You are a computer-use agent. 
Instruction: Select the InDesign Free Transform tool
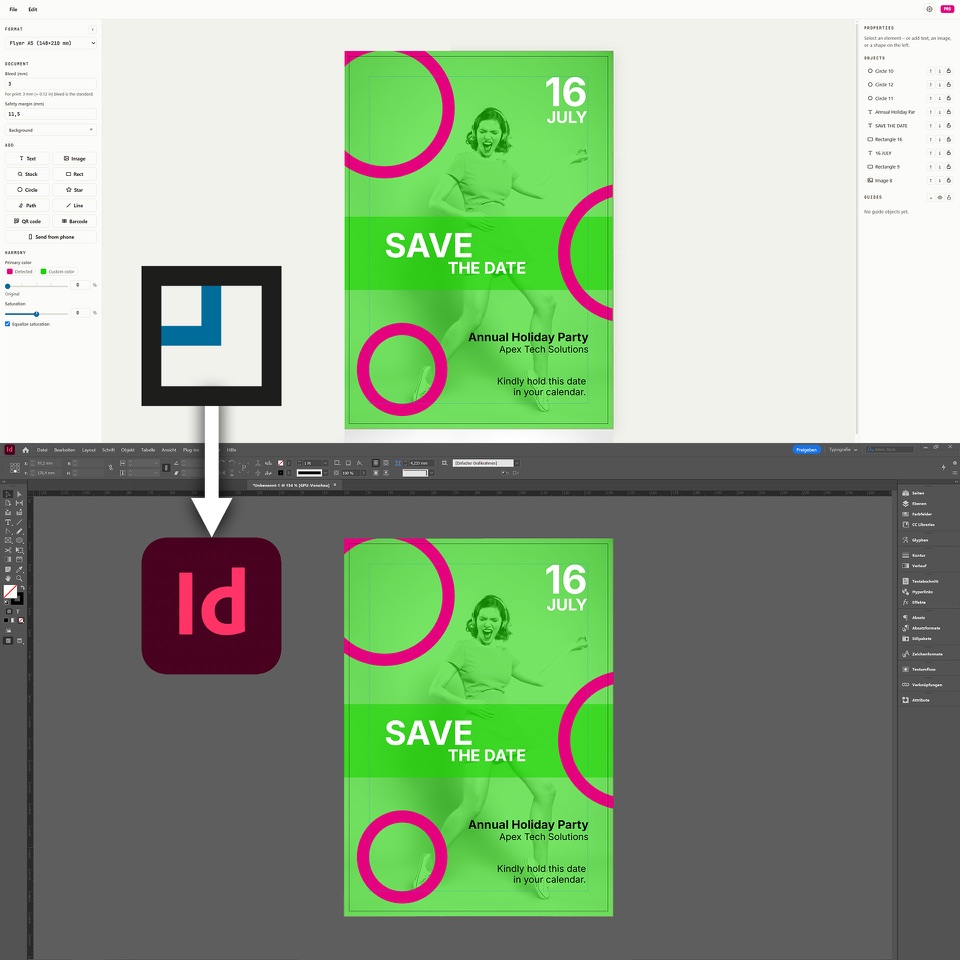point(19,550)
